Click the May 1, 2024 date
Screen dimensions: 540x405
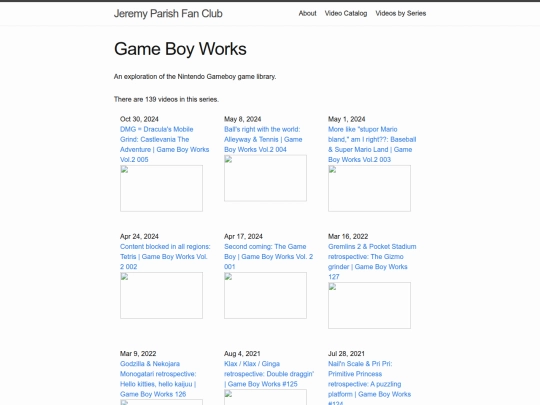tap(346, 119)
